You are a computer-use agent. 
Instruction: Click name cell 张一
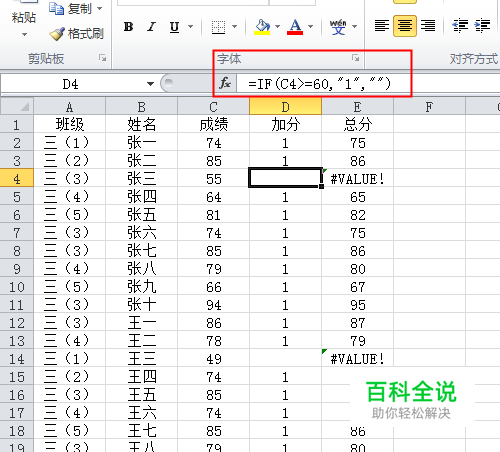point(141,142)
